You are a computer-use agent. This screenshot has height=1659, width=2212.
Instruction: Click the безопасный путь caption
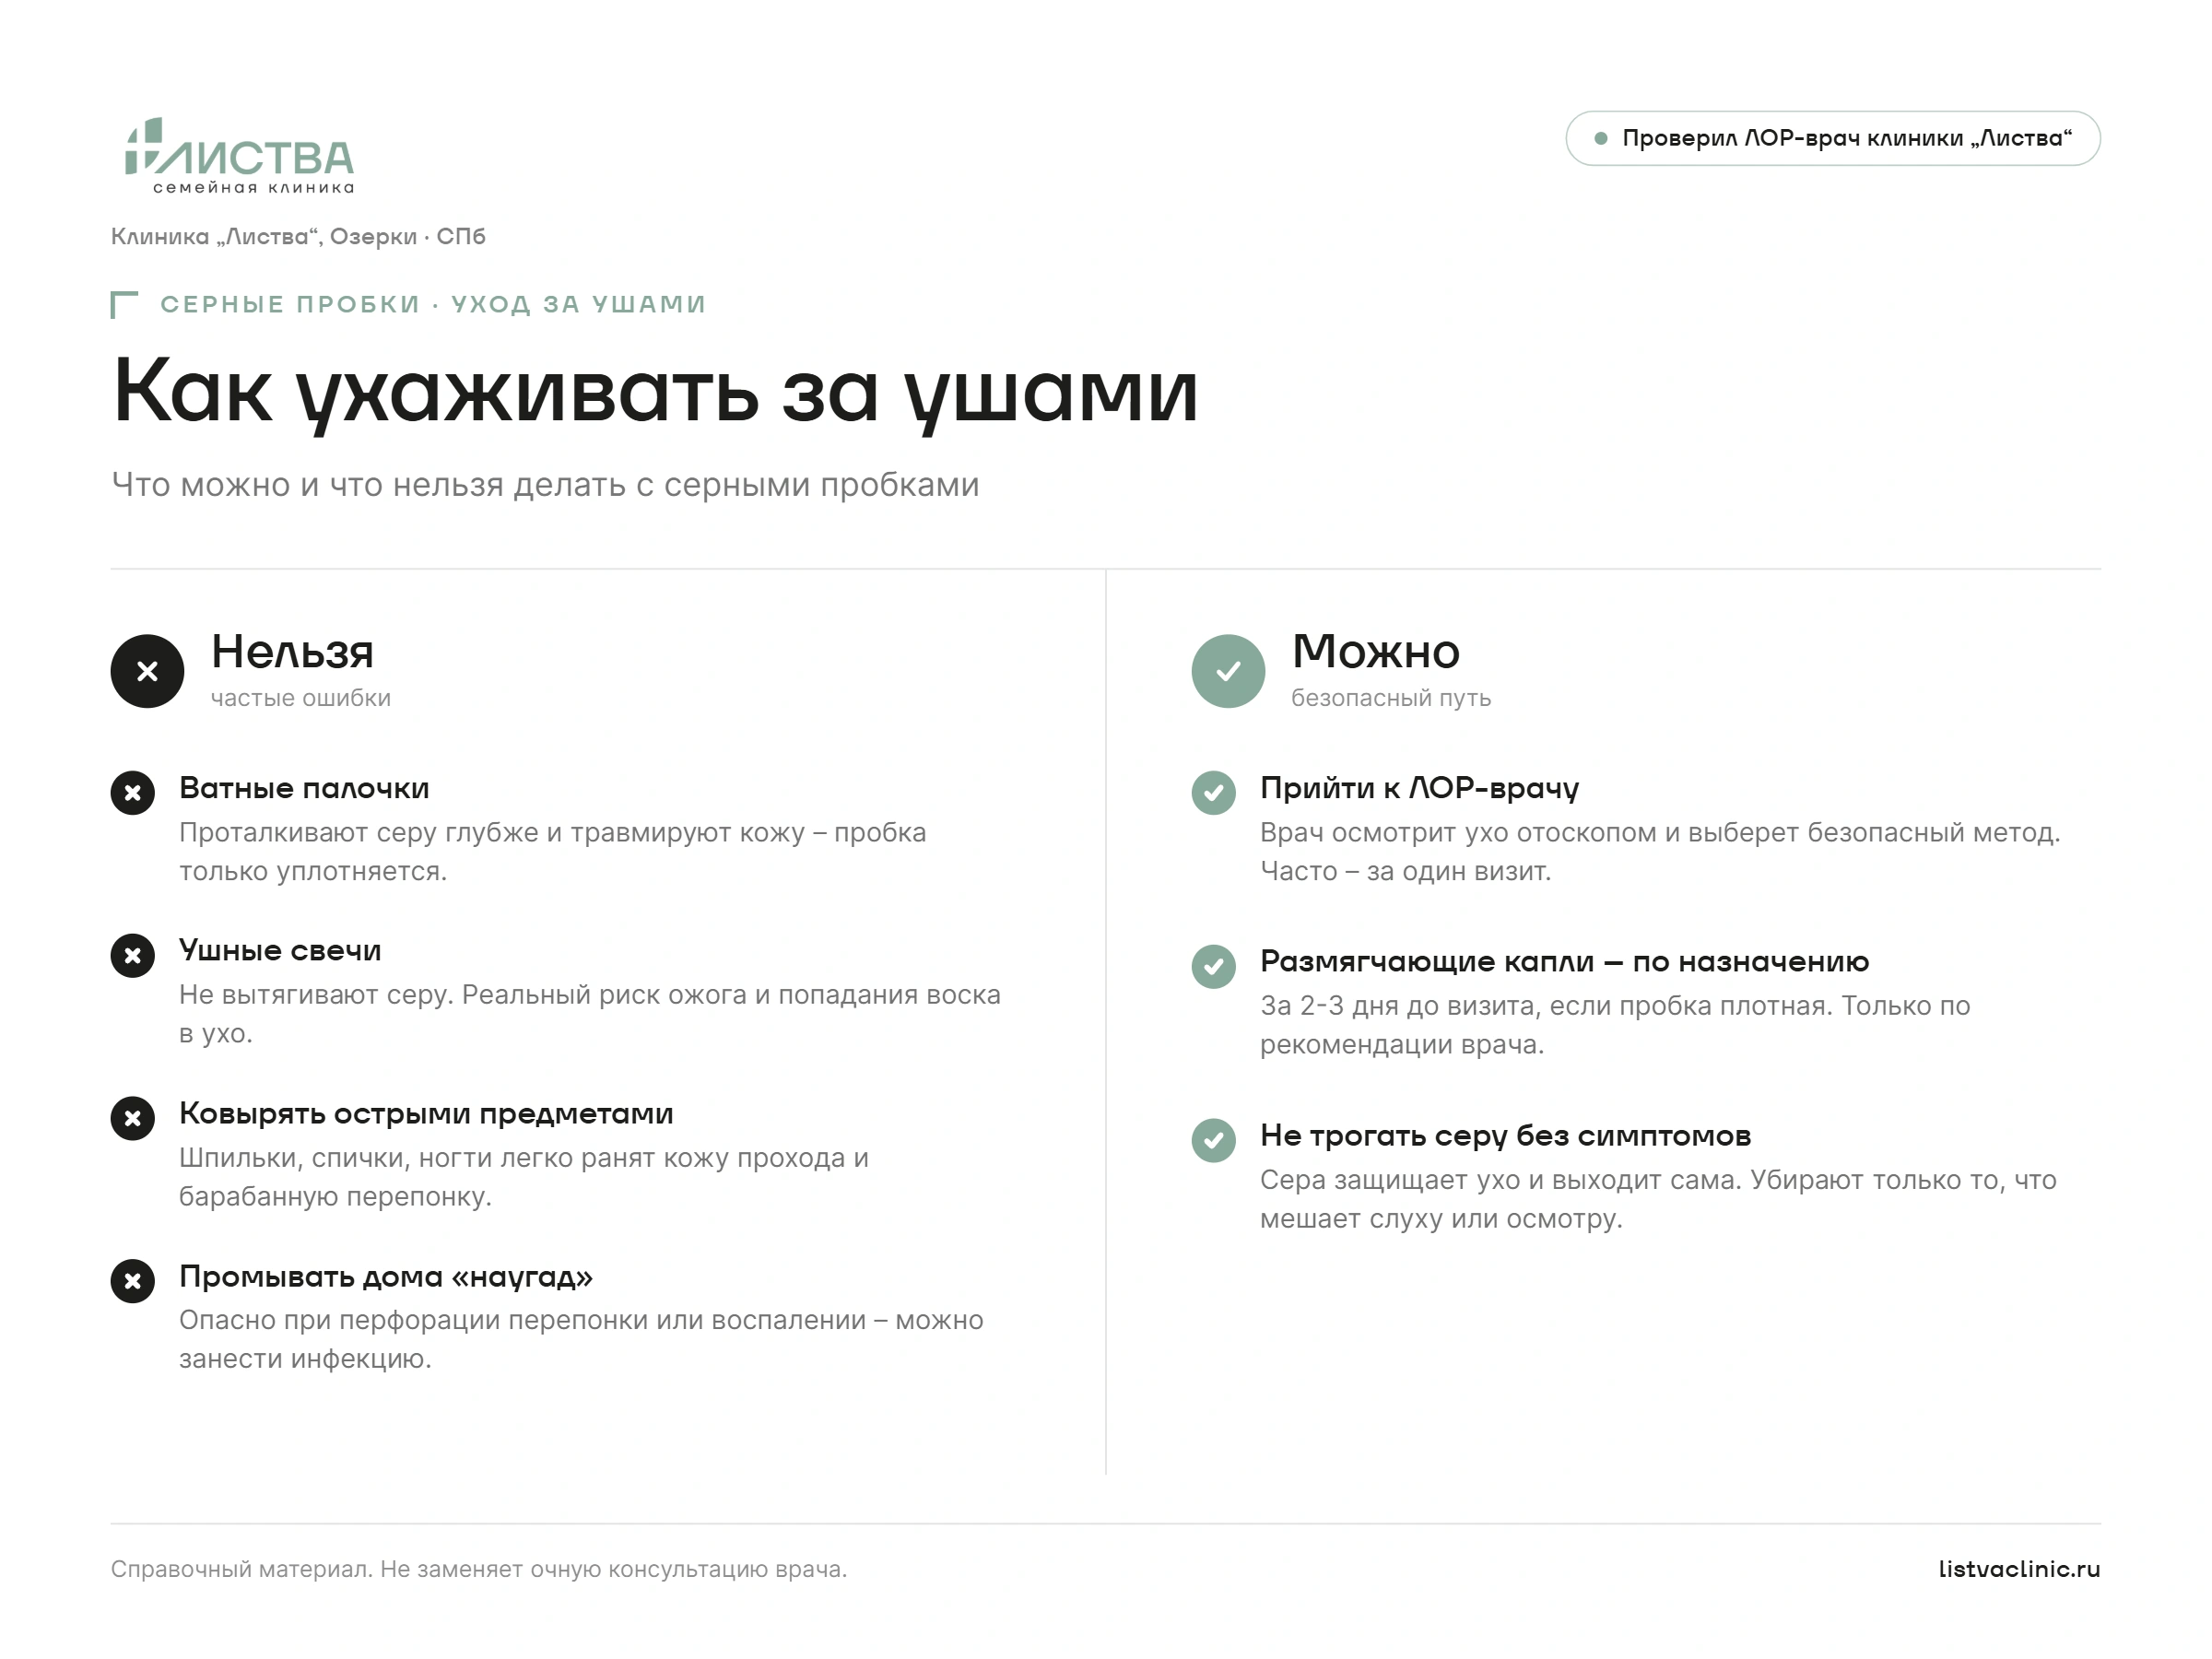point(1391,698)
